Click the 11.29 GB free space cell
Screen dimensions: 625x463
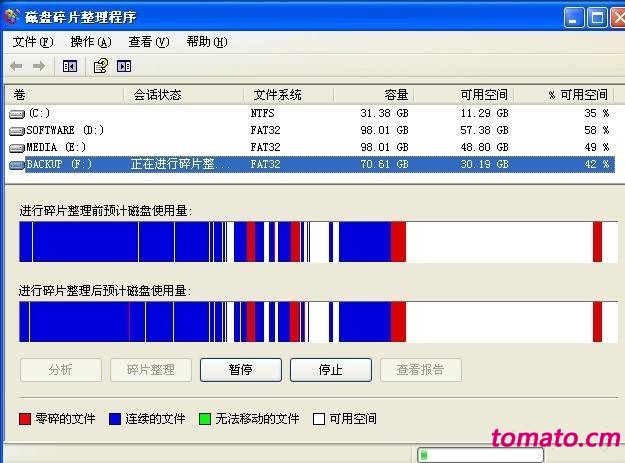coord(484,114)
